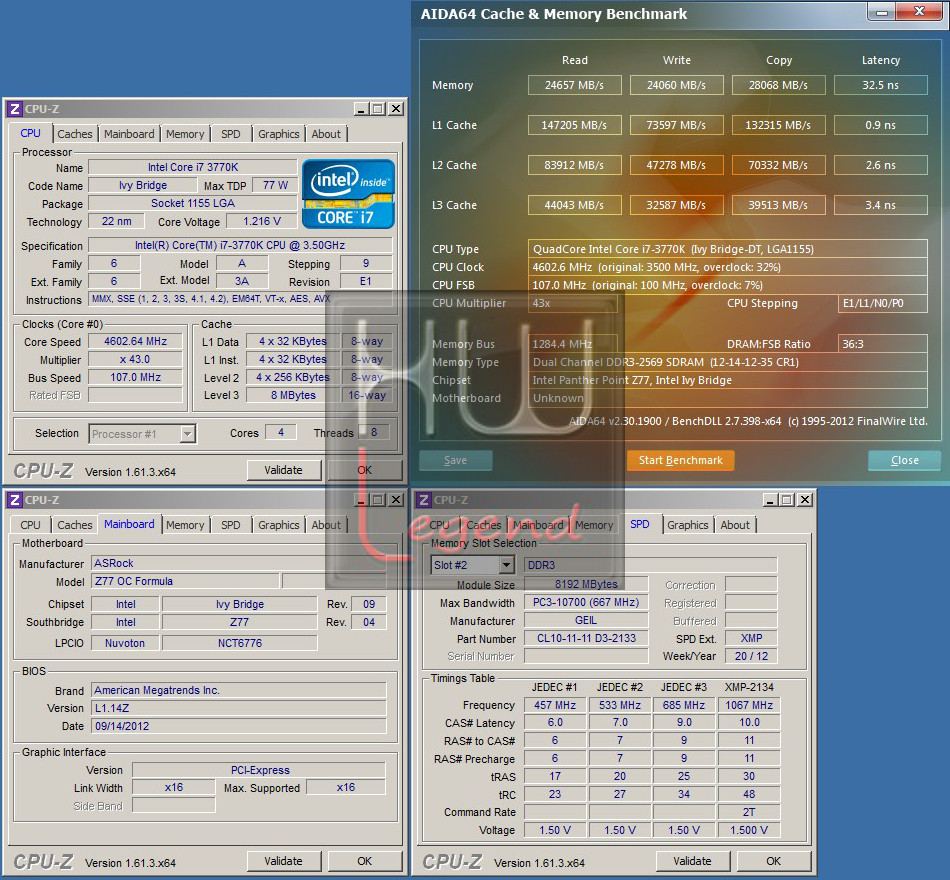Click the Multiplier value x 43.0

point(135,359)
